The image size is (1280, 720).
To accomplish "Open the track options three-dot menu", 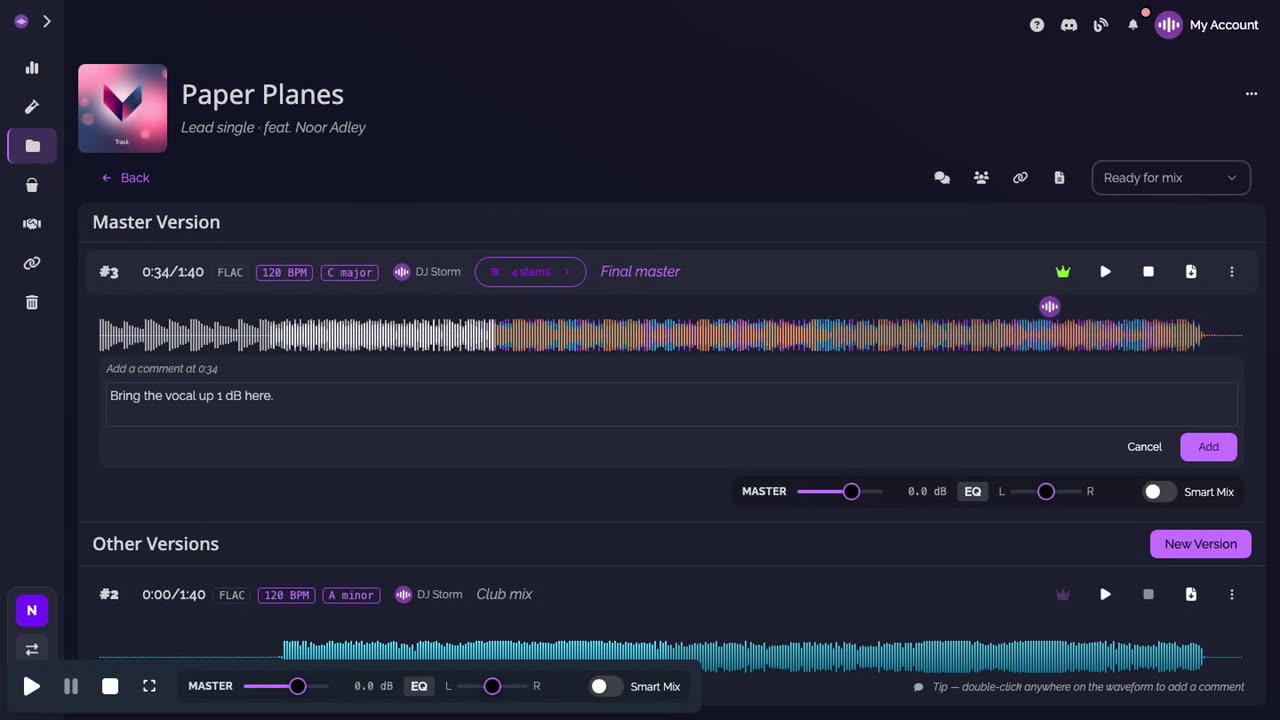I will click(1251, 94).
